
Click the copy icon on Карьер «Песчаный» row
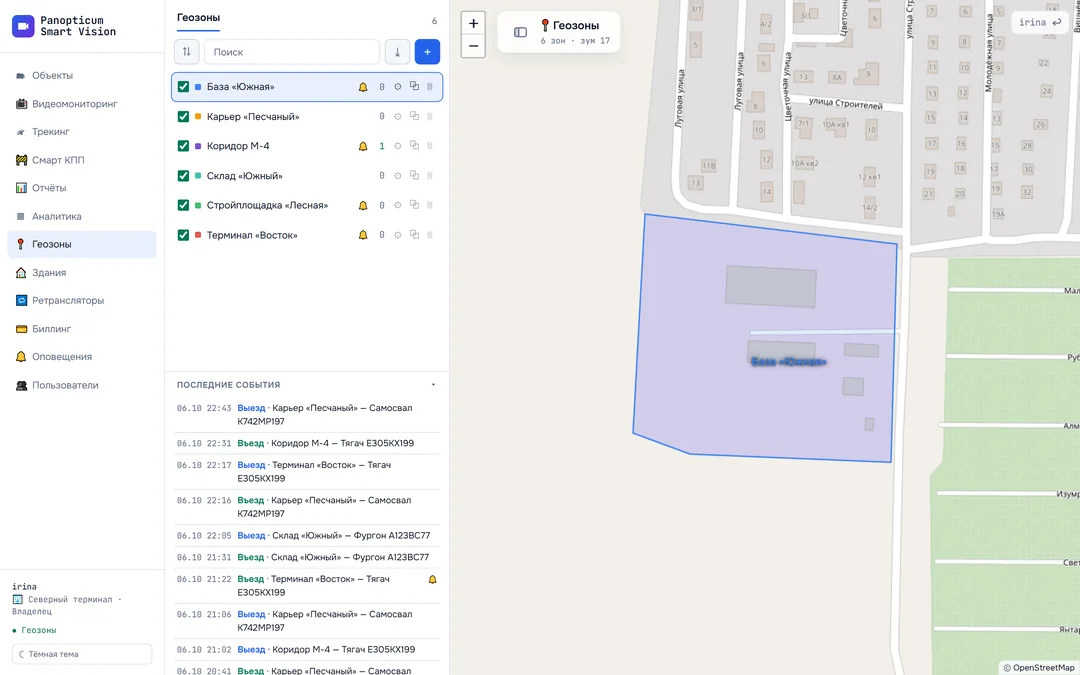(x=414, y=116)
